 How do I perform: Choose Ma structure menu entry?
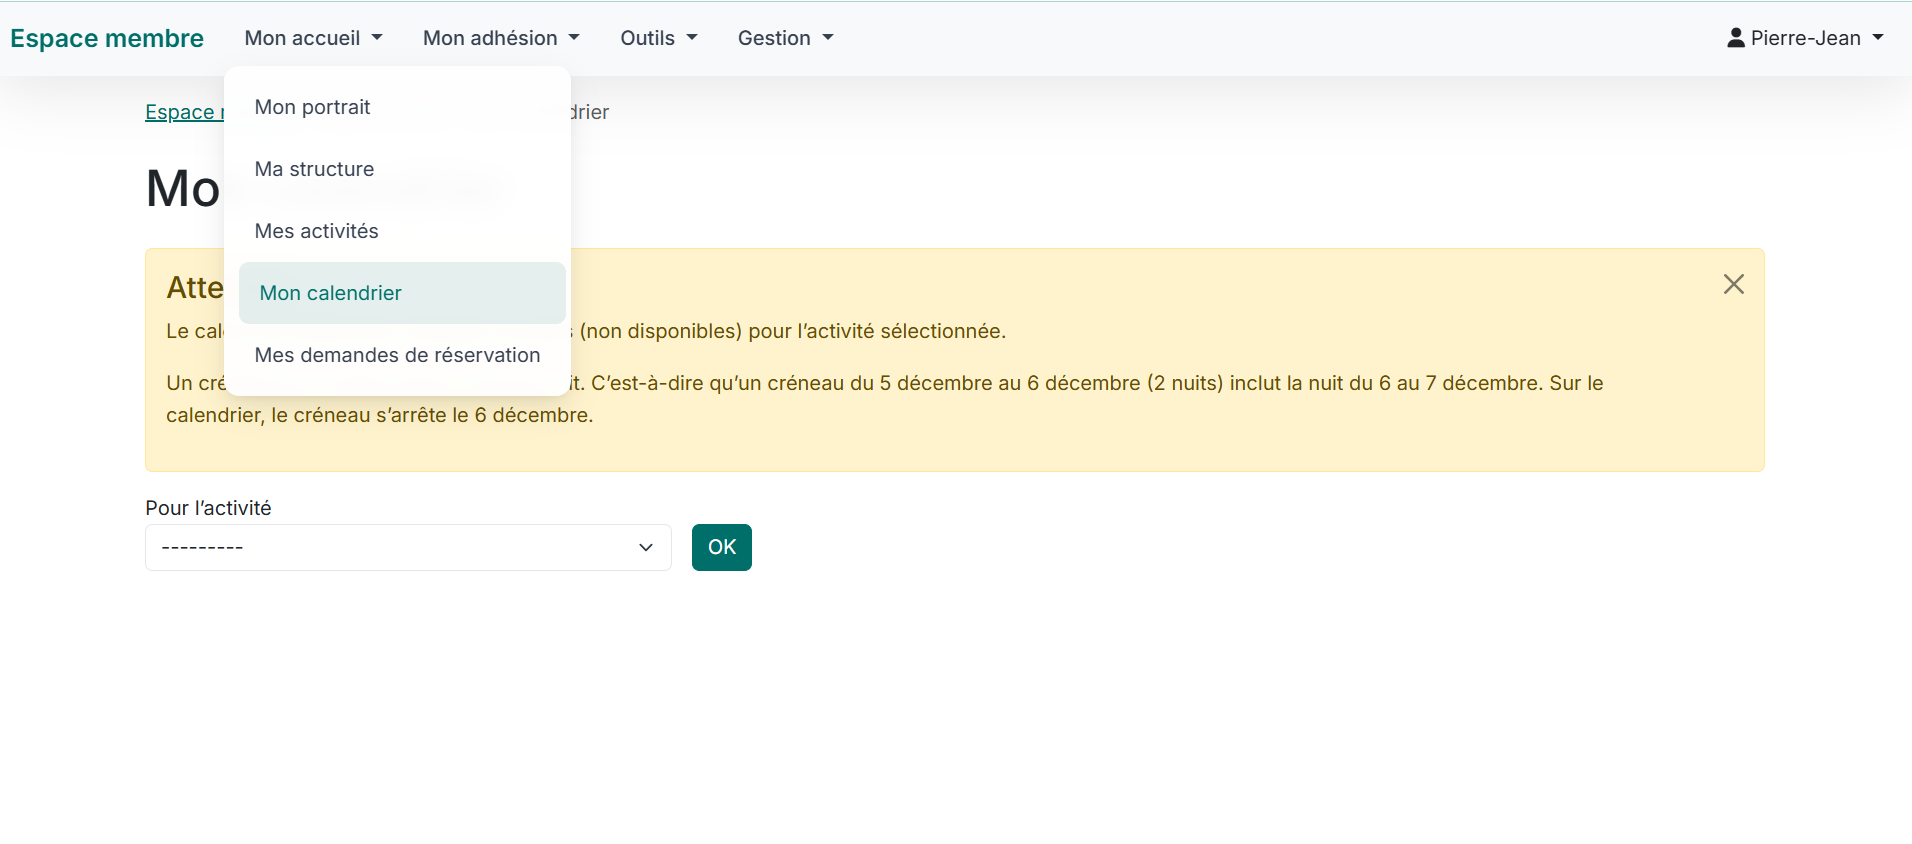(x=314, y=169)
